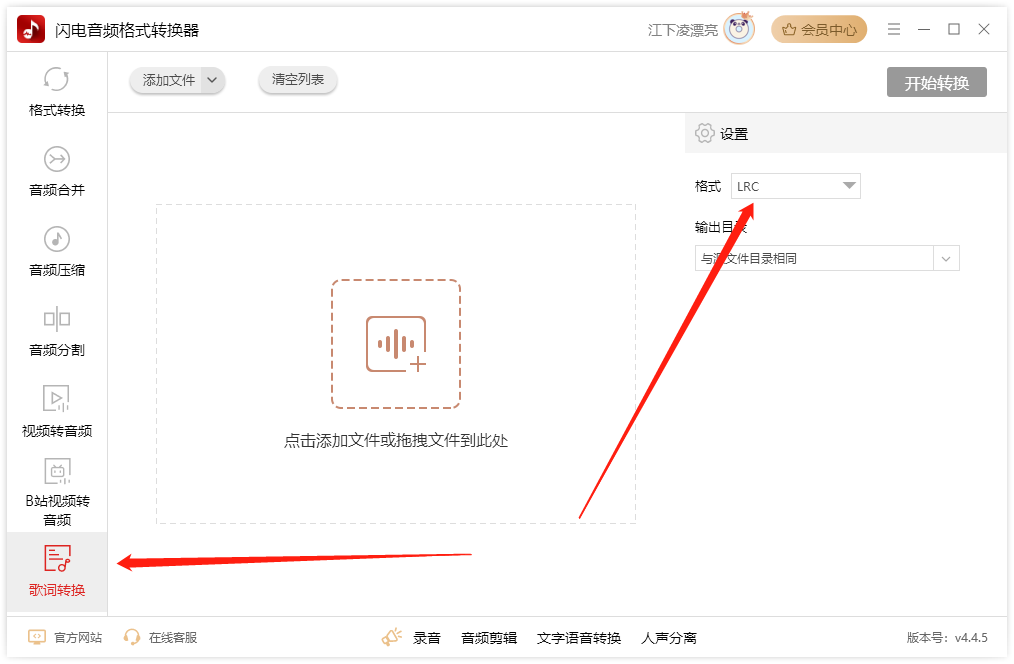Click the 清空列表 clear list button
The image size is (1014, 664).
(x=298, y=80)
